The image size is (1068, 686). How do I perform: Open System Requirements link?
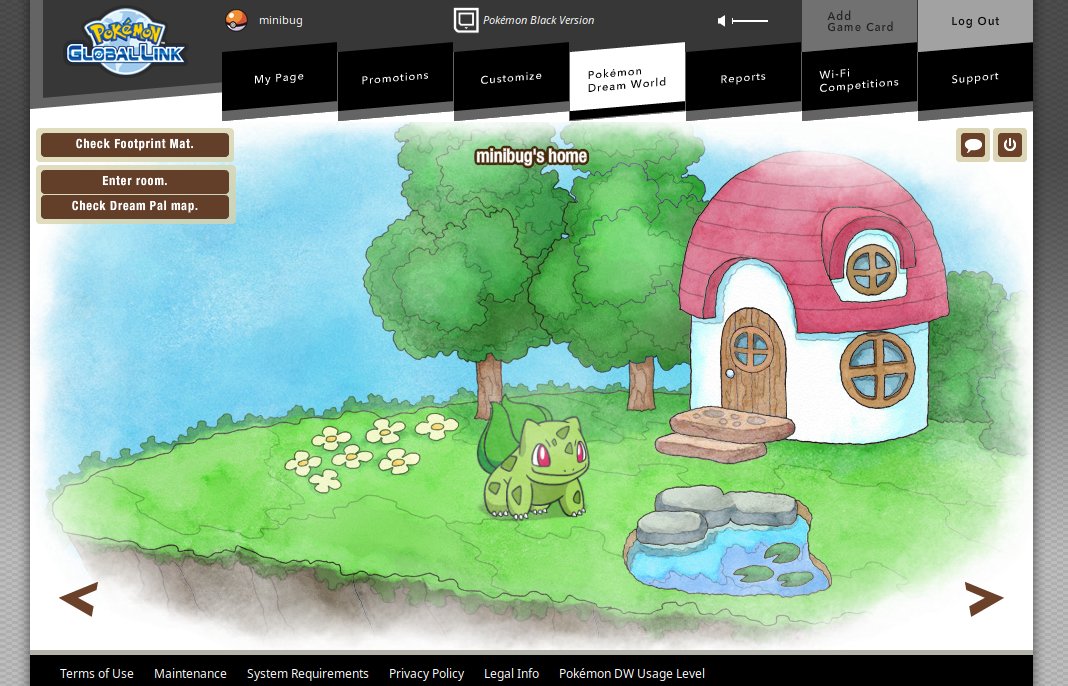click(307, 673)
